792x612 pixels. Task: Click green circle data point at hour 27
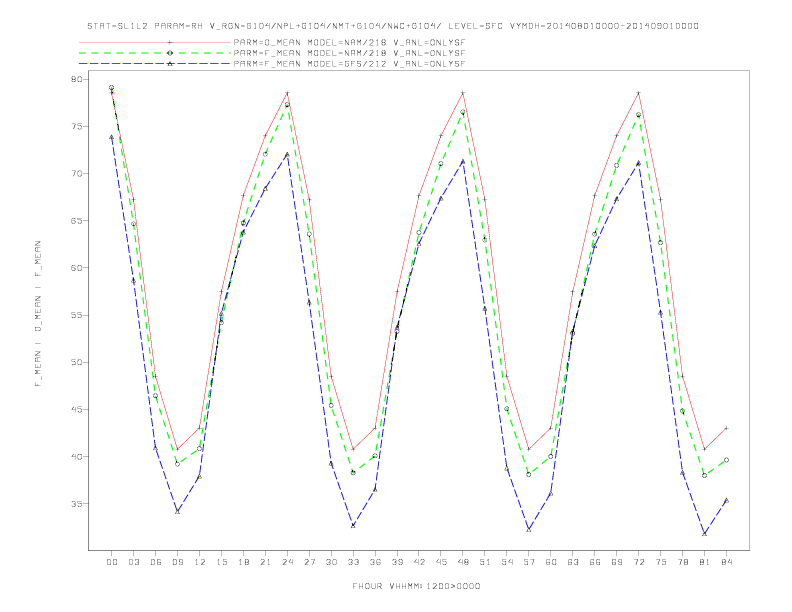click(x=309, y=234)
